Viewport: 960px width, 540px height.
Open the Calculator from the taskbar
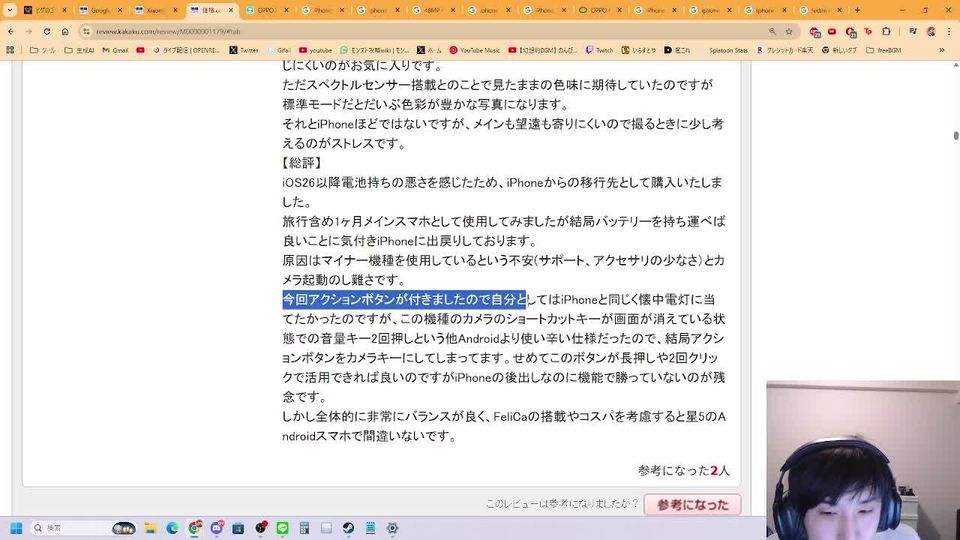tap(304, 528)
